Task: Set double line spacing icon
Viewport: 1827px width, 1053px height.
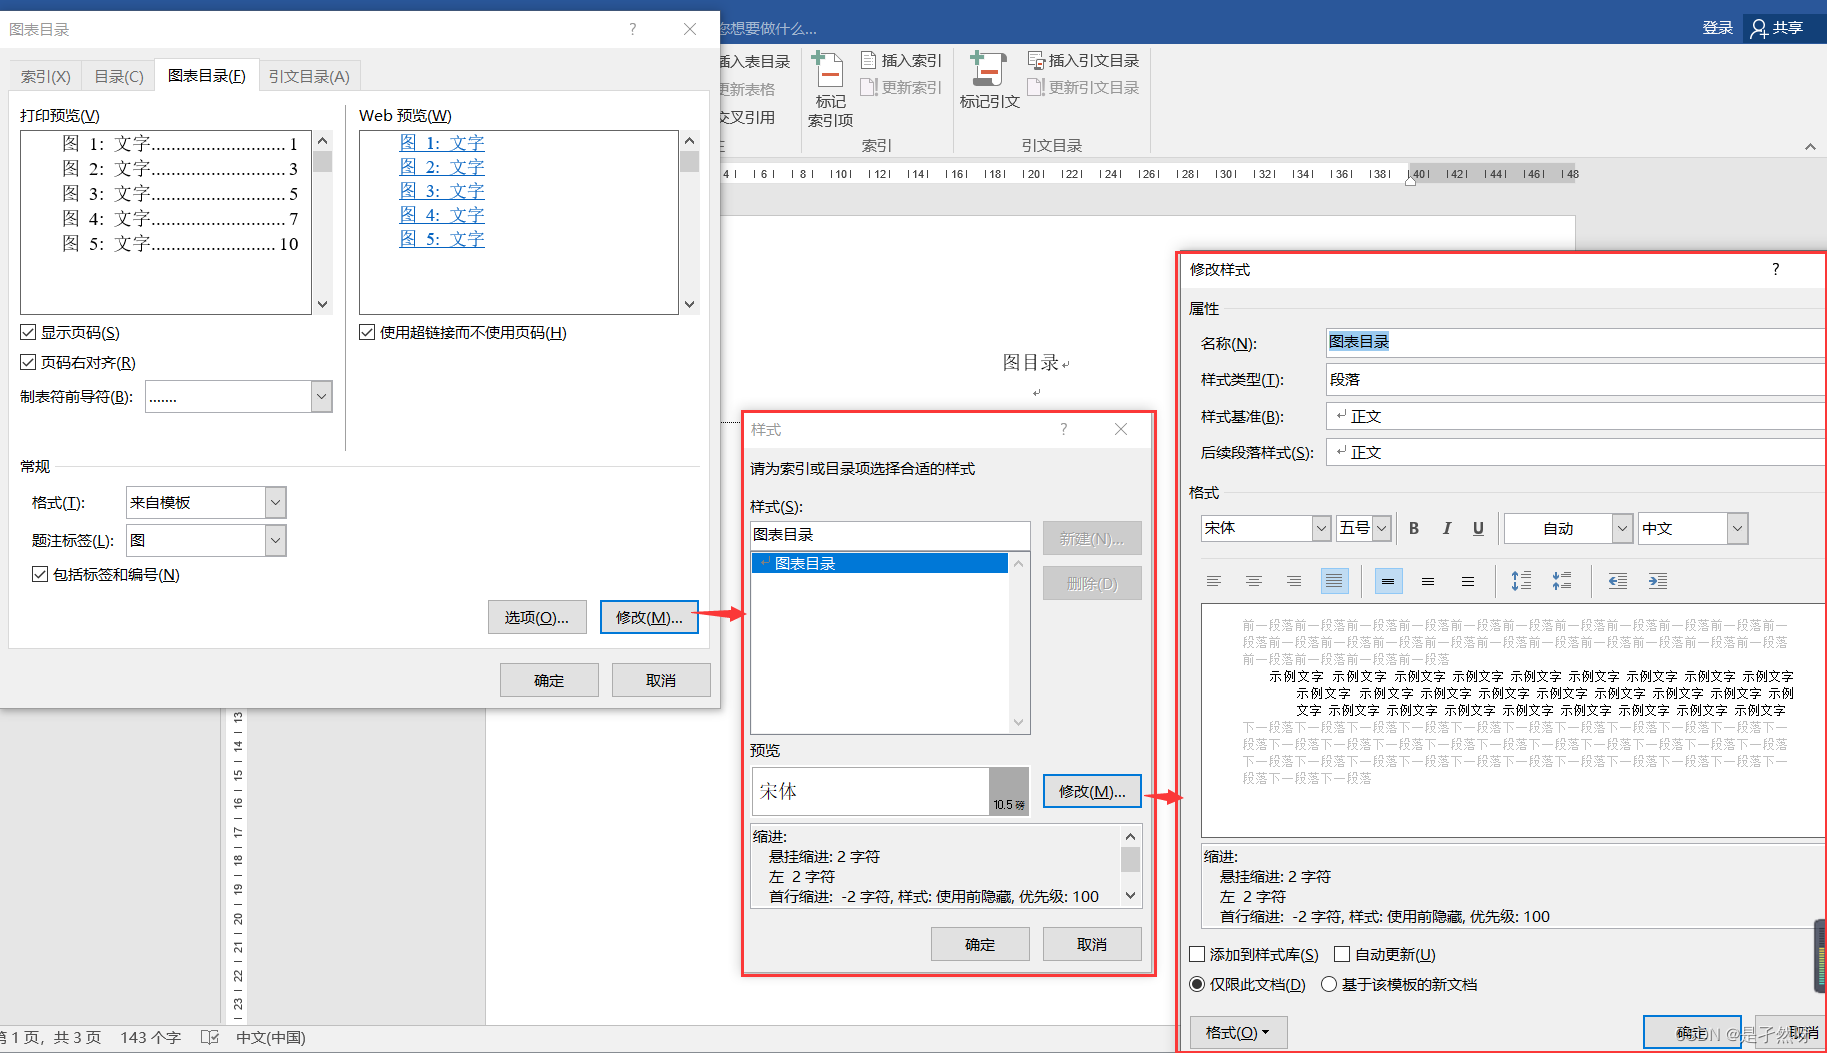Action: [x=1468, y=581]
